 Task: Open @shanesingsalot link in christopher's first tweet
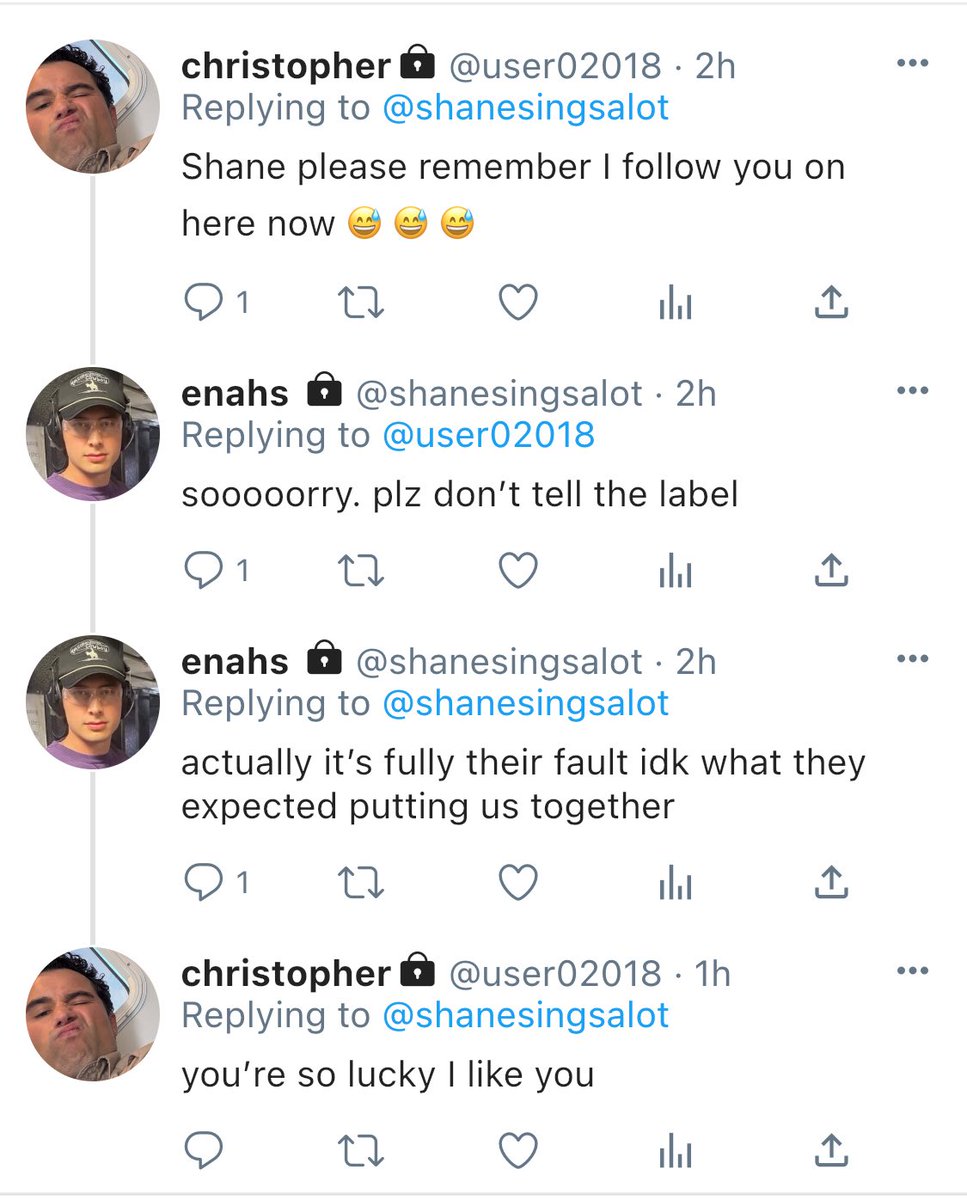(525, 108)
